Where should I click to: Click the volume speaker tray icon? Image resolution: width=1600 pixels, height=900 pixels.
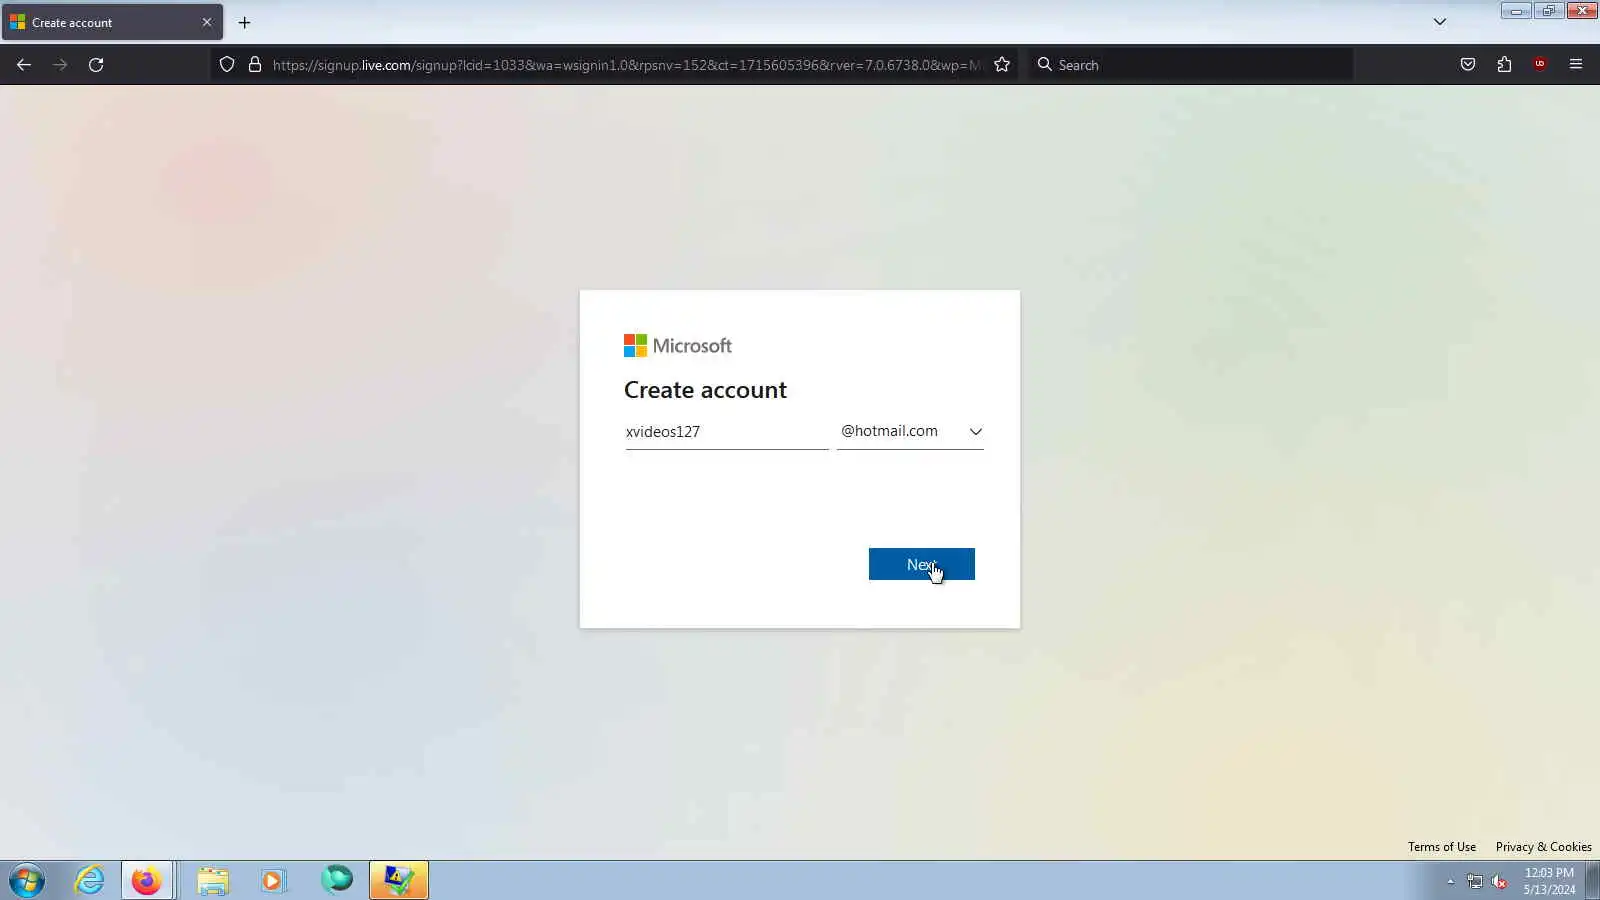tap(1499, 882)
